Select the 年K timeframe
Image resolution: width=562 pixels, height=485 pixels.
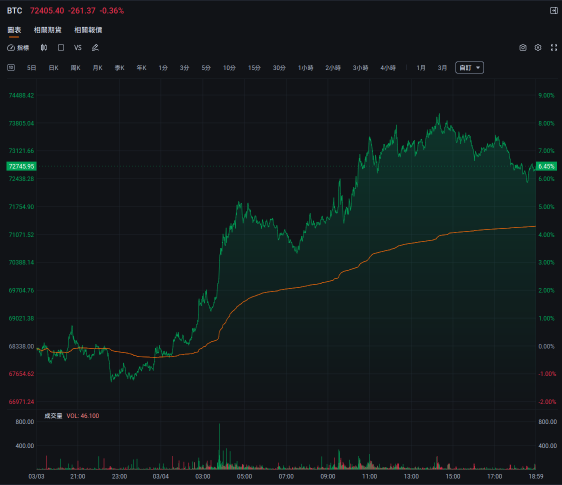coord(141,68)
